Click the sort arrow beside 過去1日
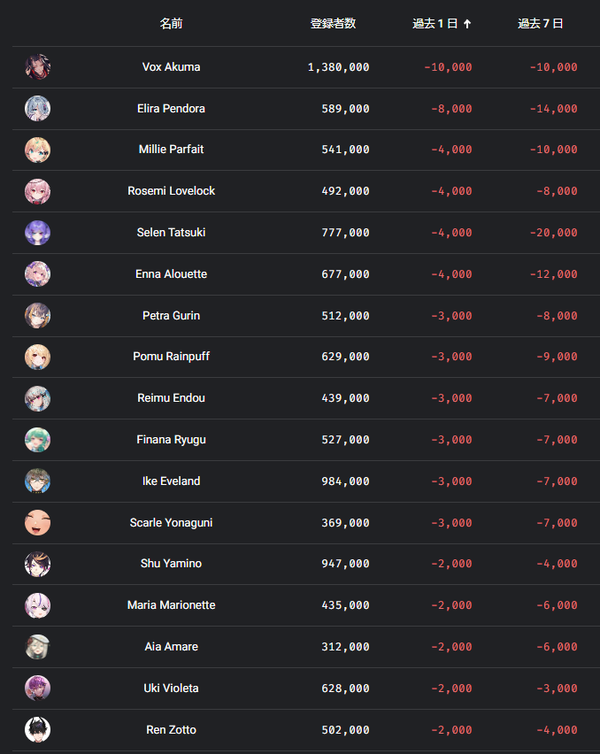The height and width of the screenshot is (754, 600). 467,24
